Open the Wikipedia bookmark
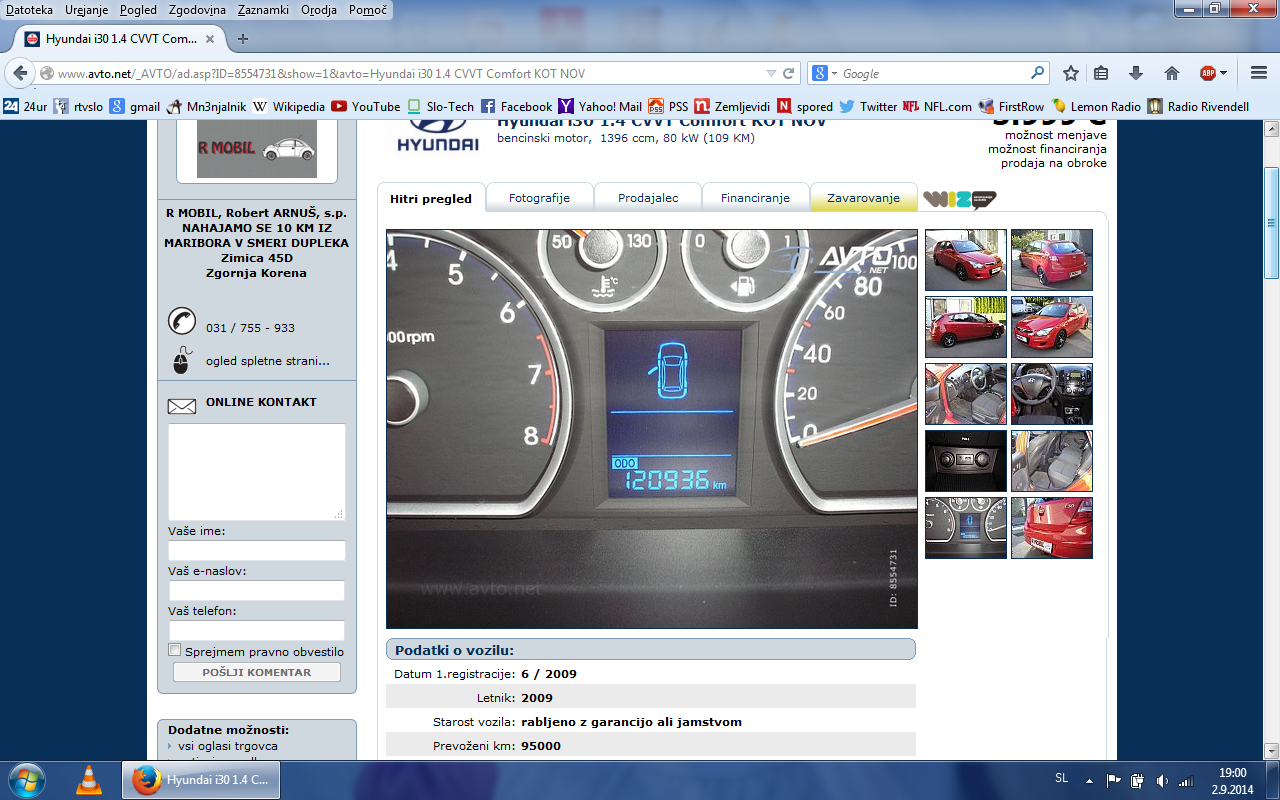This screenshot has height=800, width=1280. pos(289,106)
